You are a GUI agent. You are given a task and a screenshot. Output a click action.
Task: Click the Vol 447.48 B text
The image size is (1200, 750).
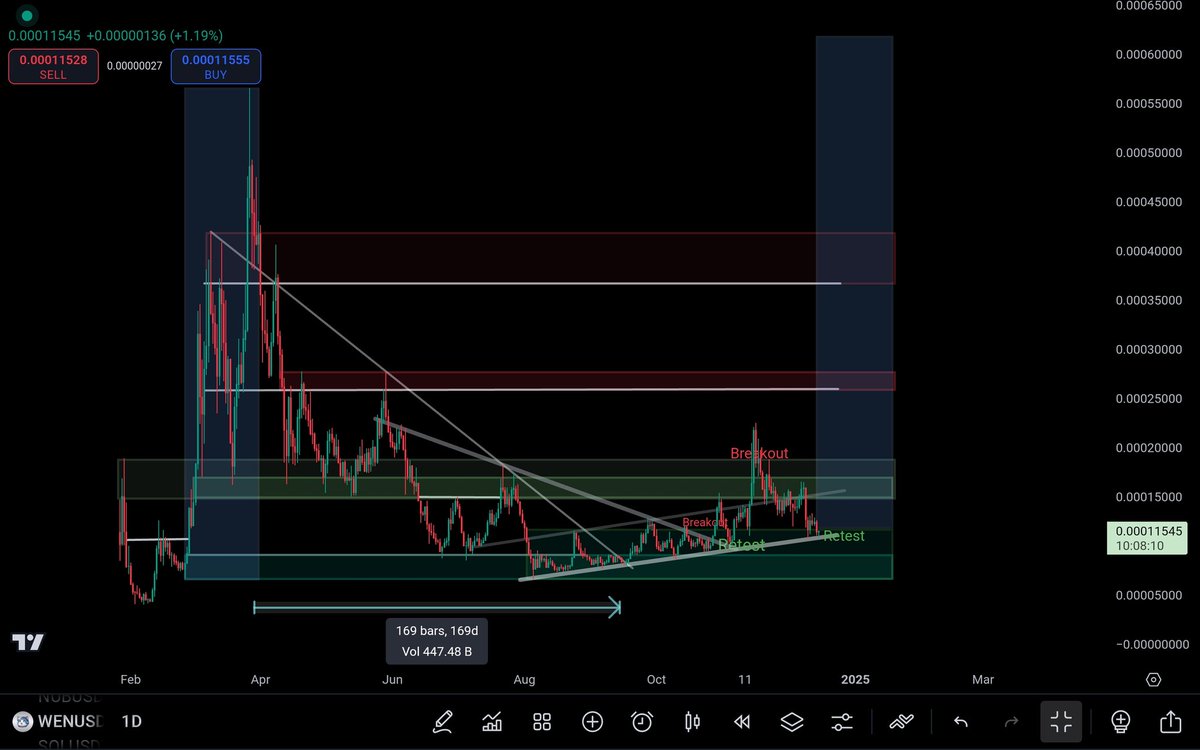(x=437, y=652)
